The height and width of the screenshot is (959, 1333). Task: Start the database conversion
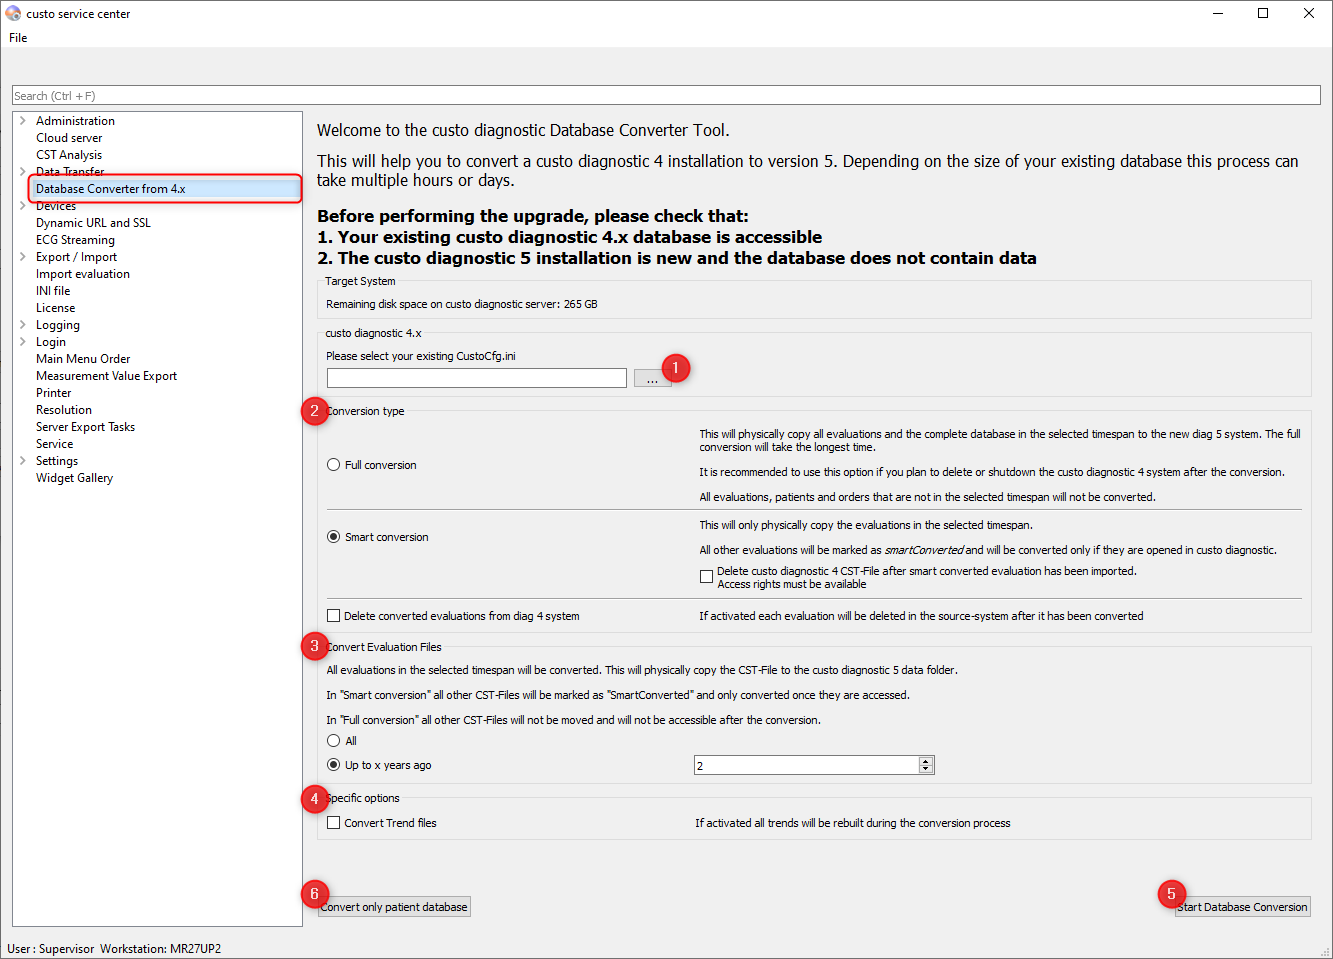tap(1242, 907)
